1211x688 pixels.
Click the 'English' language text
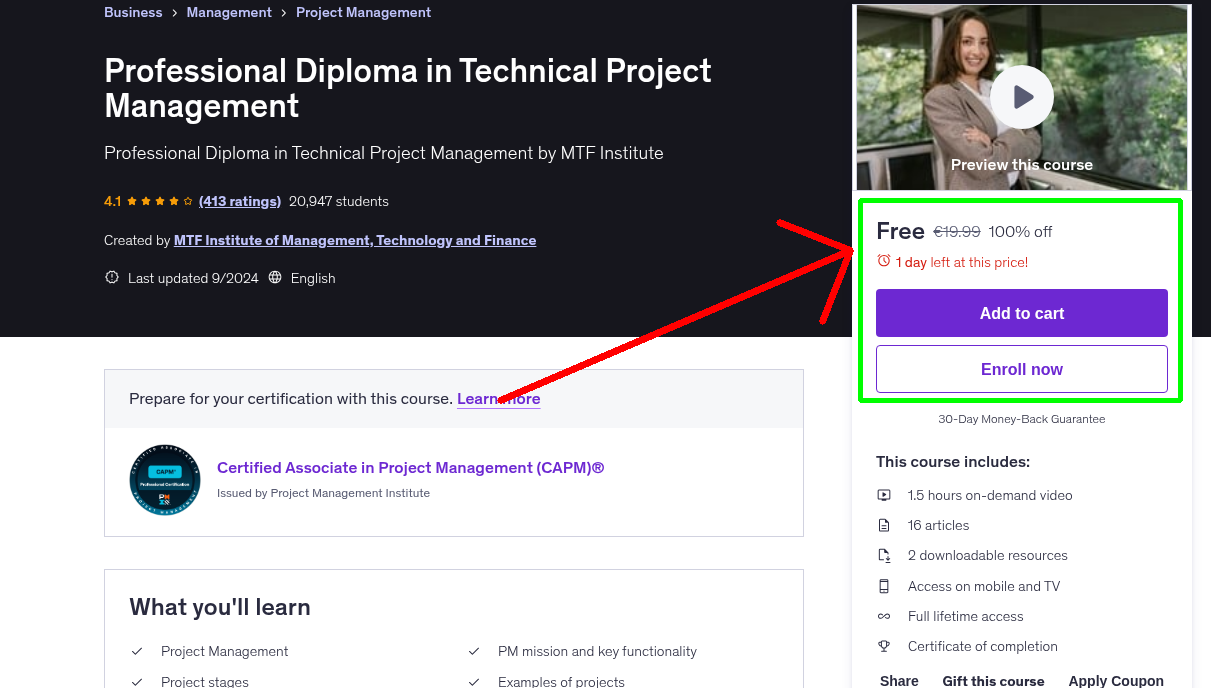[313, 278]
